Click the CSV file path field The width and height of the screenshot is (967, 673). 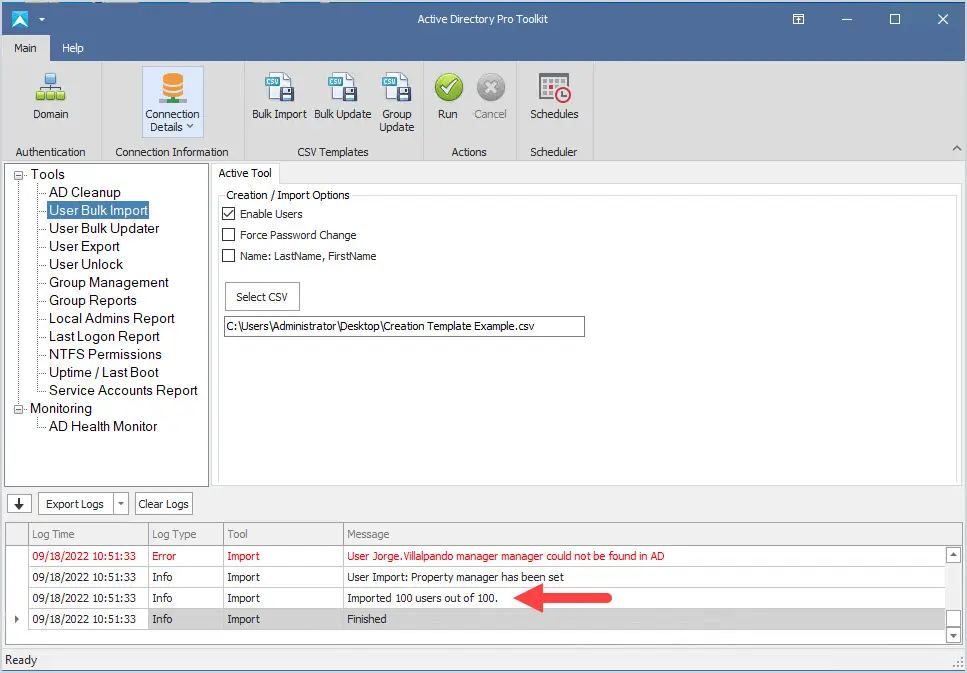404,326
